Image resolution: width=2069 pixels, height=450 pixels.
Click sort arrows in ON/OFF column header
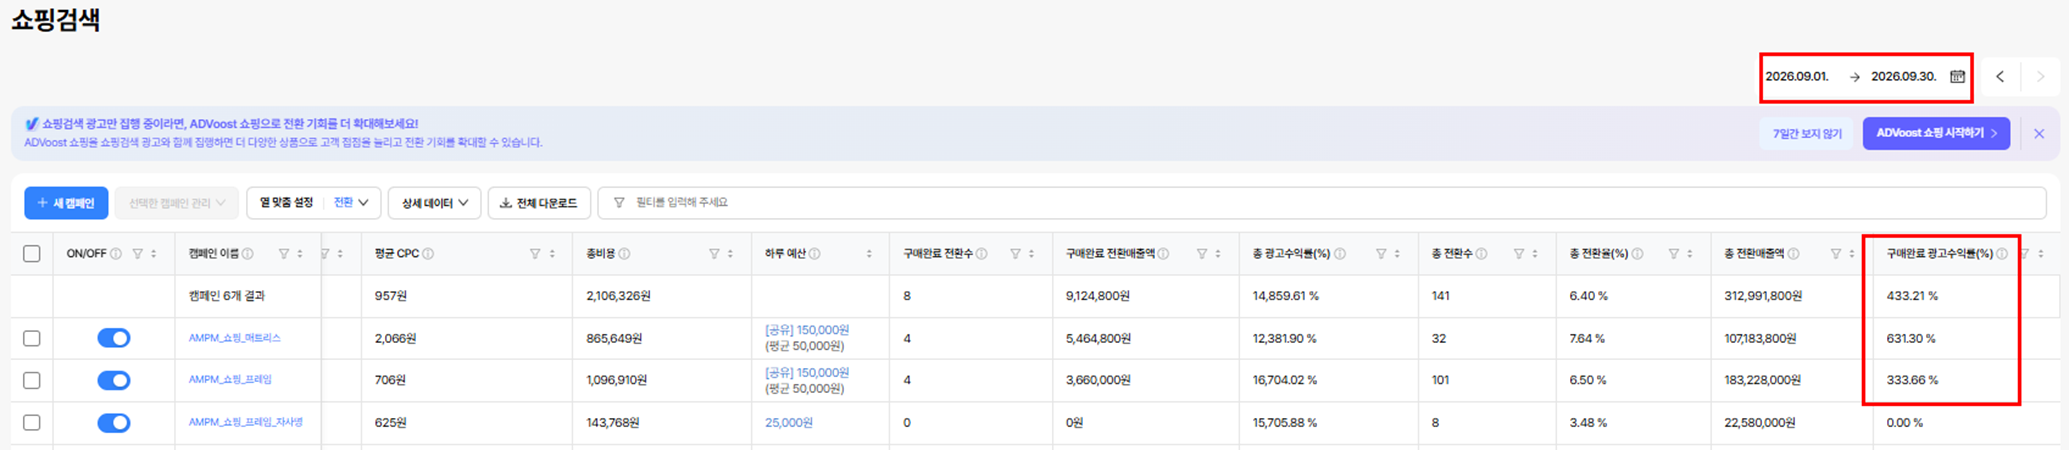[154, 254]
